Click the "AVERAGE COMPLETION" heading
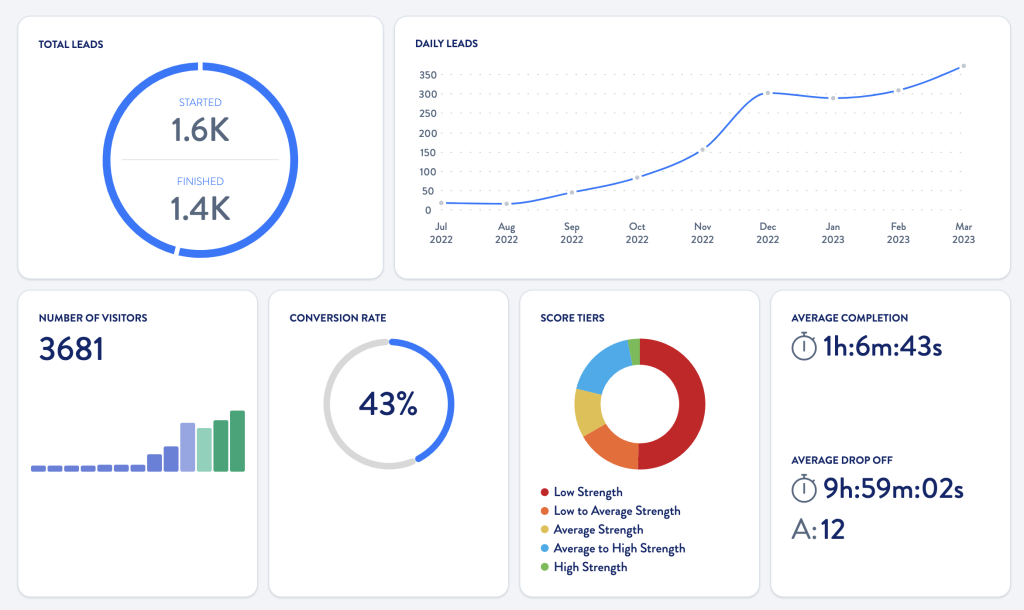The height and width of the screenshot is (610, 1024). (850, 318)
